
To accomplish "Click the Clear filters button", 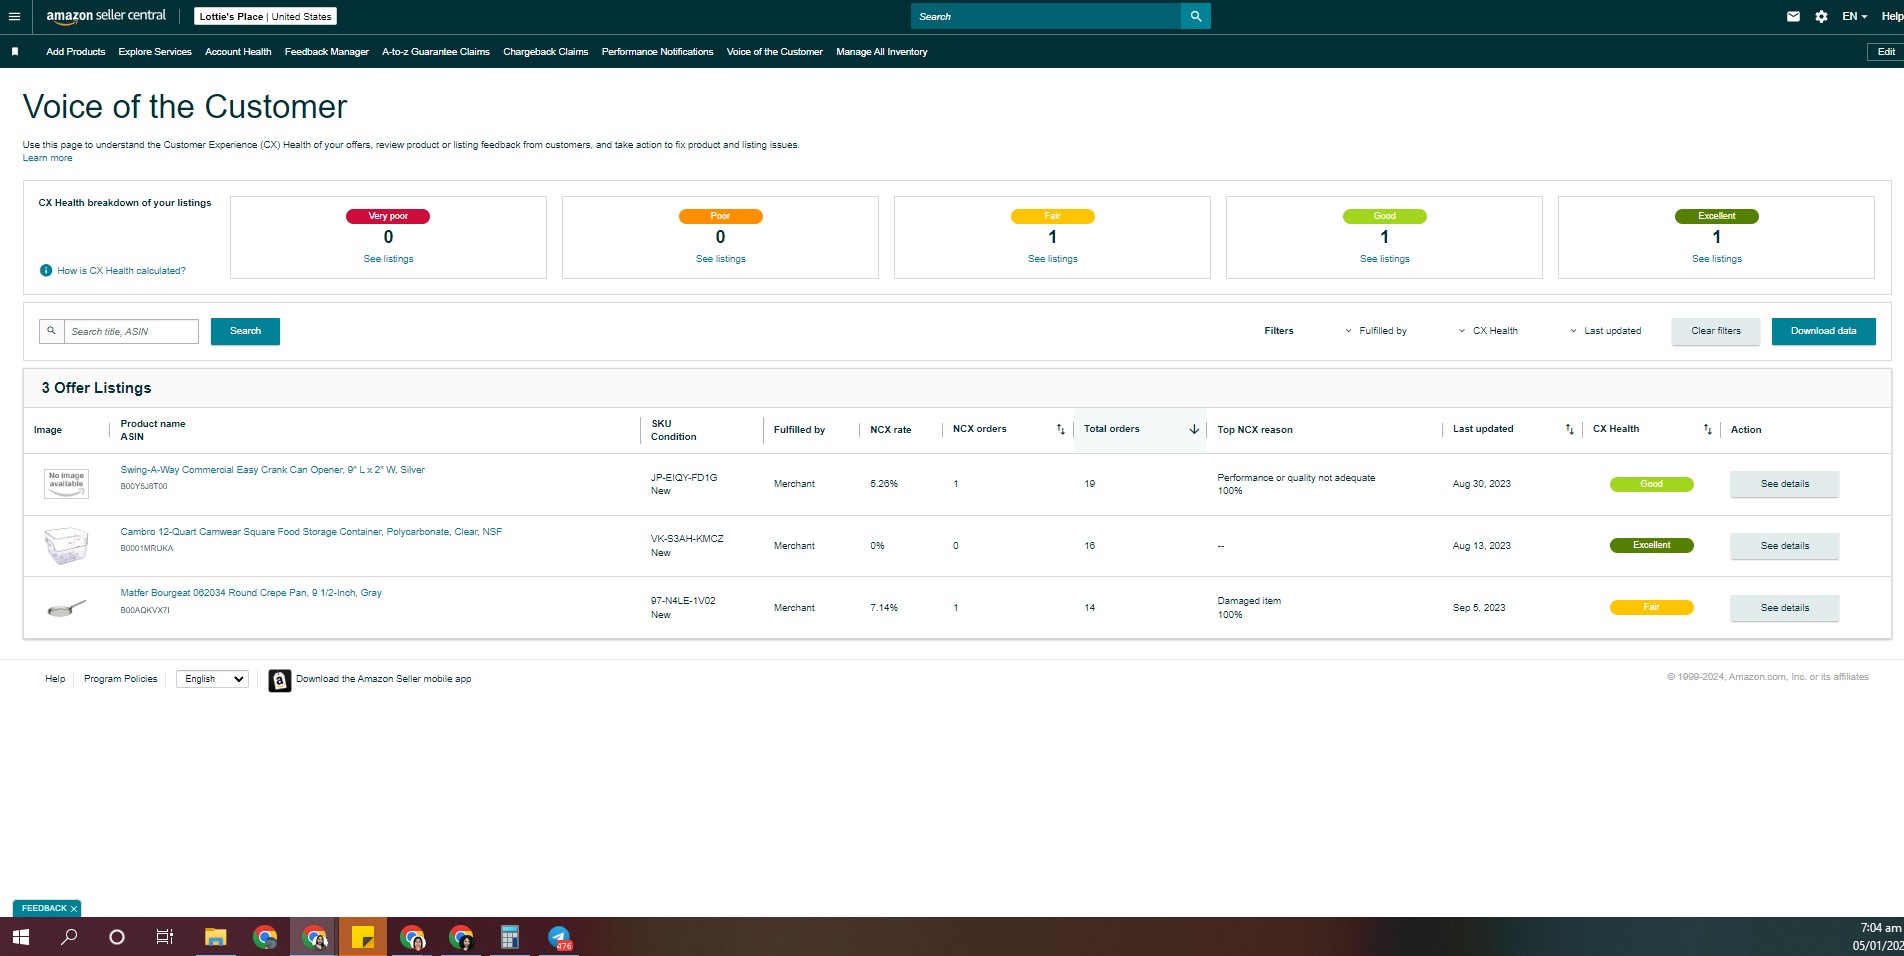I will [x=1716, y=331].
